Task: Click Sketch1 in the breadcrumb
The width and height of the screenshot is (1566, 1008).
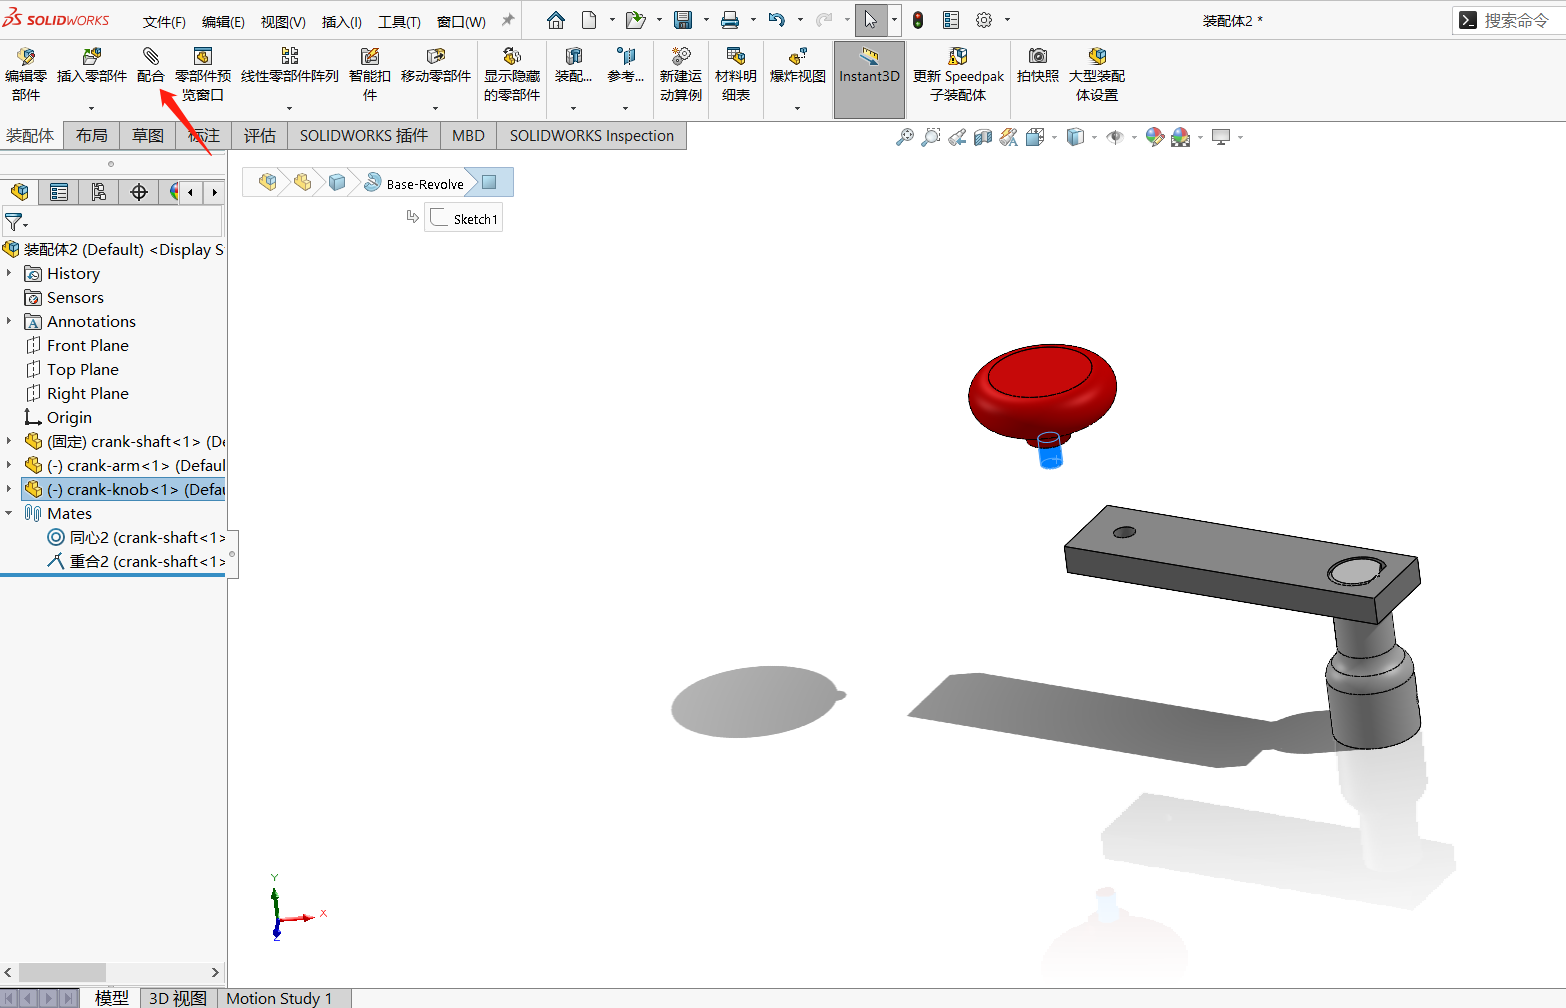Action: [x=463, y=217]
